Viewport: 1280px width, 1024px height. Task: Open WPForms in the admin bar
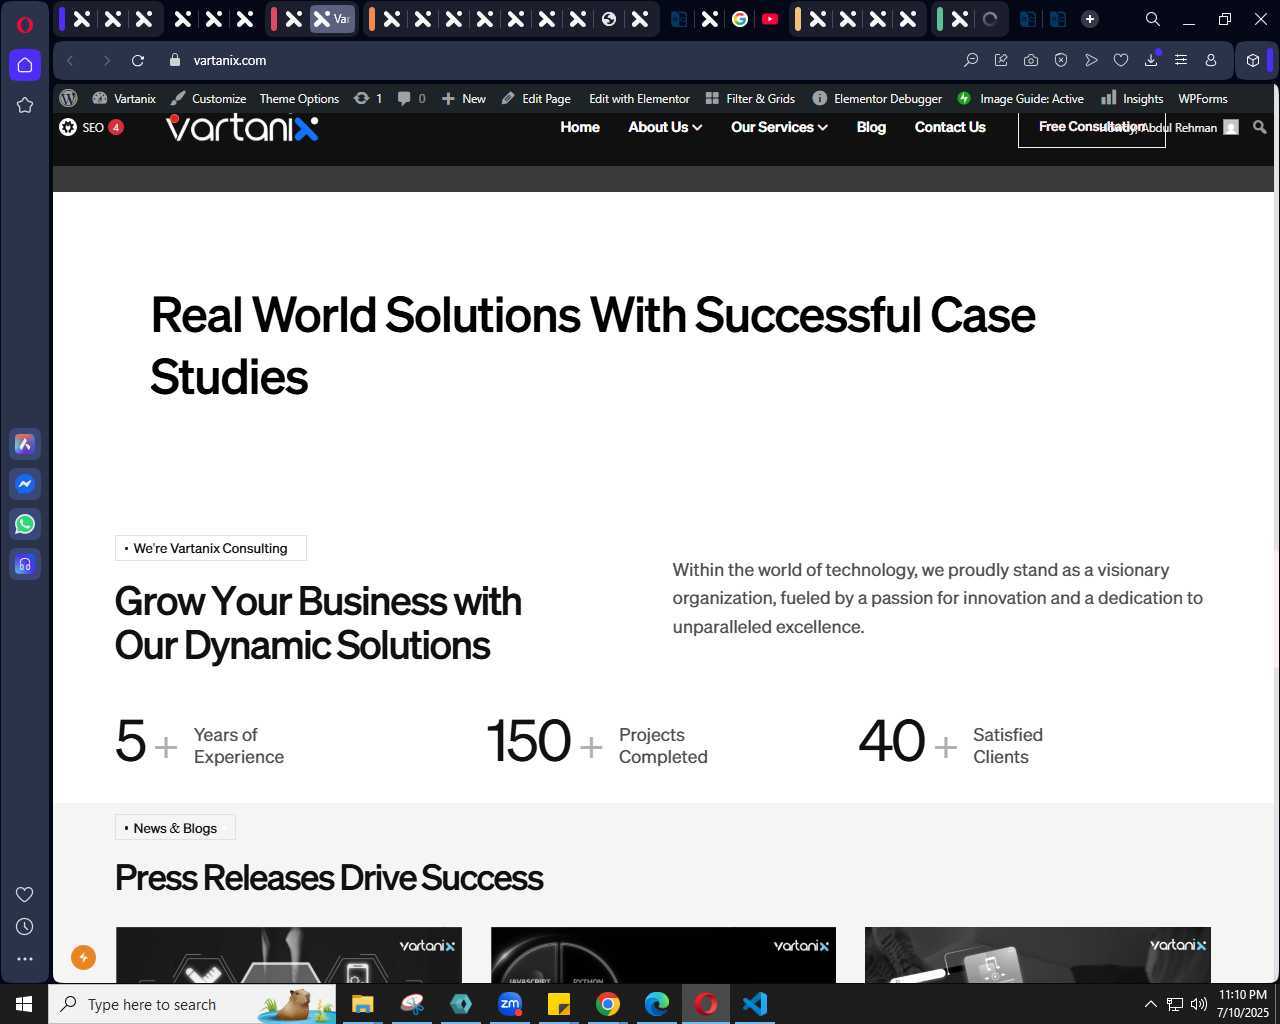tap(1203, 98)
